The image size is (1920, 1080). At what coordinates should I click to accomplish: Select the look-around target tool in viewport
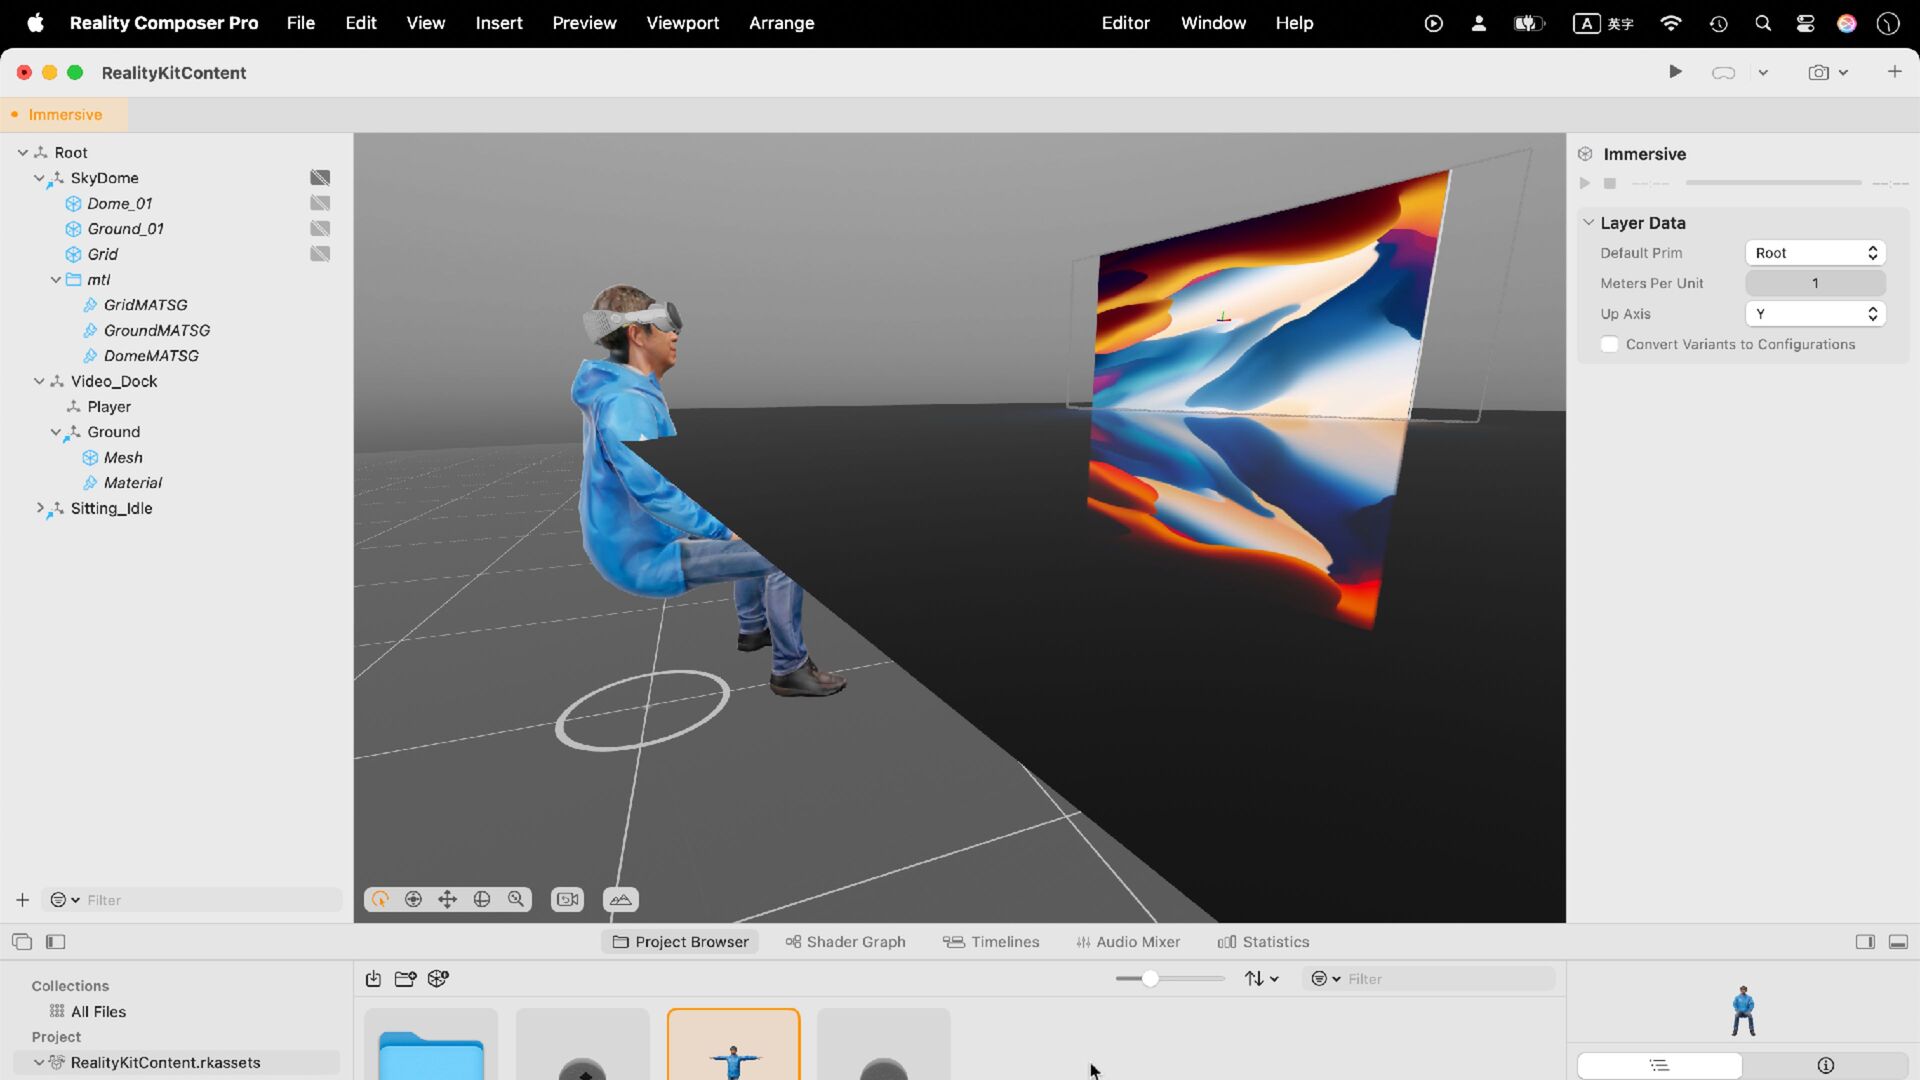point(413,899)
